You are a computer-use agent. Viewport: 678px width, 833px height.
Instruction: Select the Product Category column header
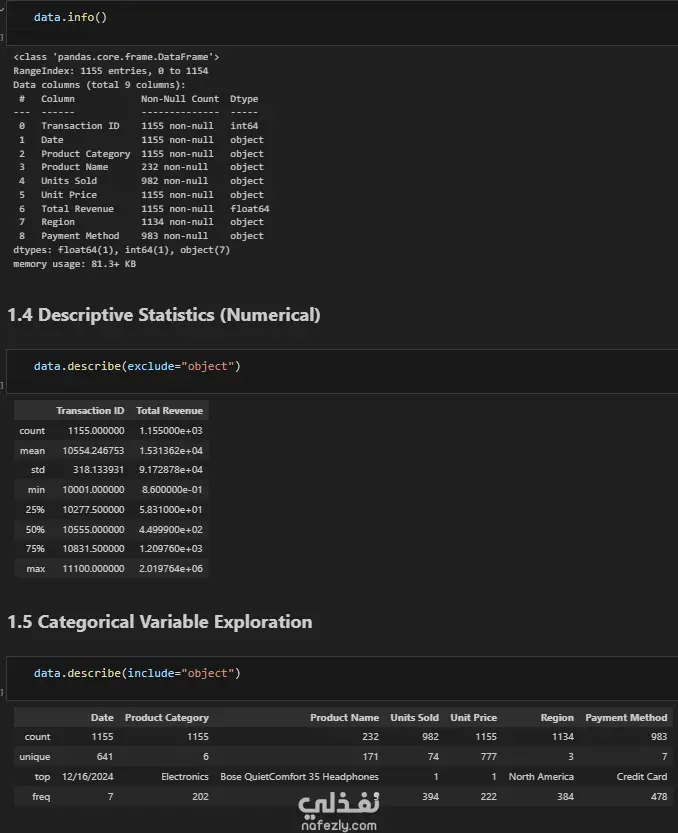point(166,718)
